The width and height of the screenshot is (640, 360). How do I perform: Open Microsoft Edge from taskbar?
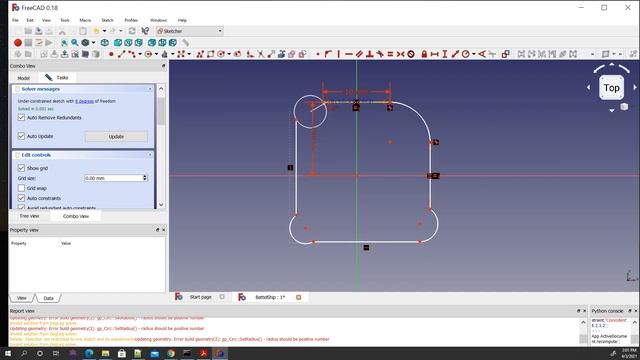point(89,353)
